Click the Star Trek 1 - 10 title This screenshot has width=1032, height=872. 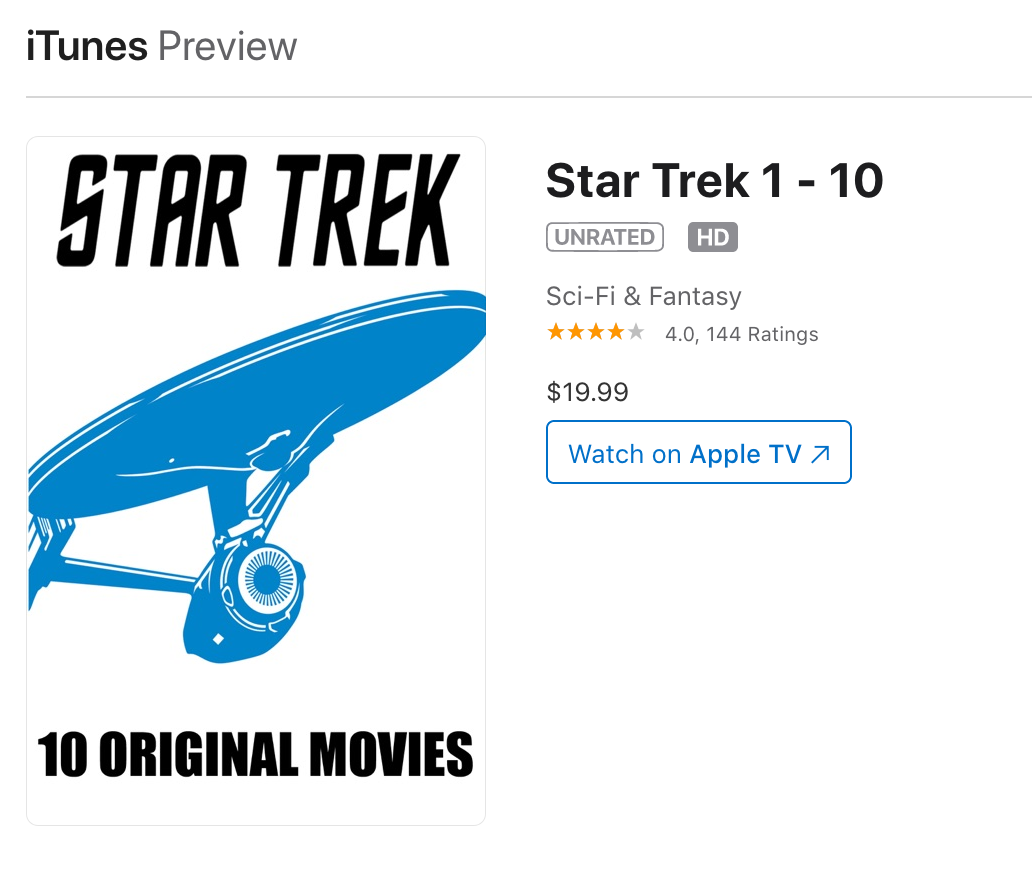714,181
